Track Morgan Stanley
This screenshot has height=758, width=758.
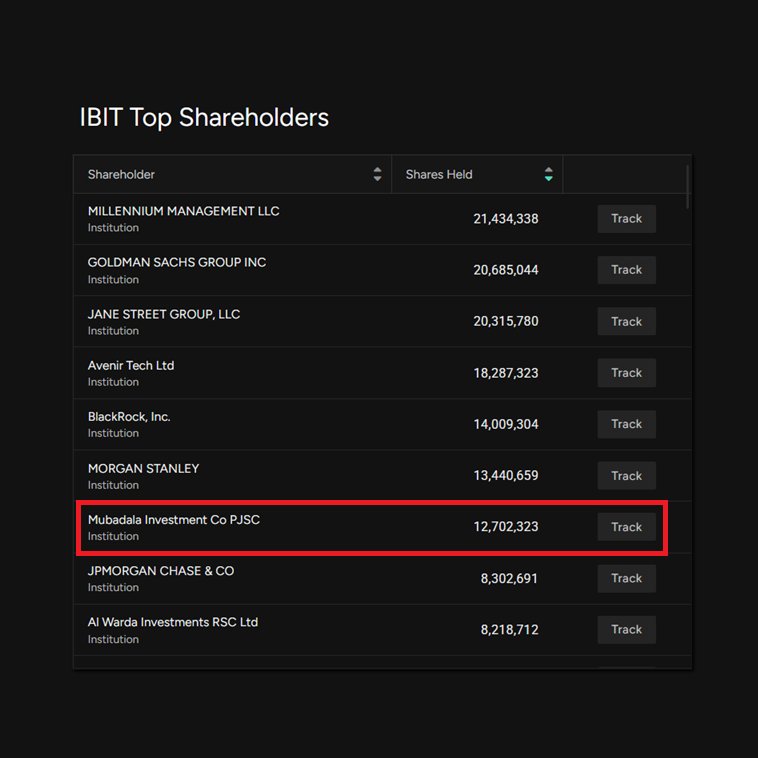point(627,476)
